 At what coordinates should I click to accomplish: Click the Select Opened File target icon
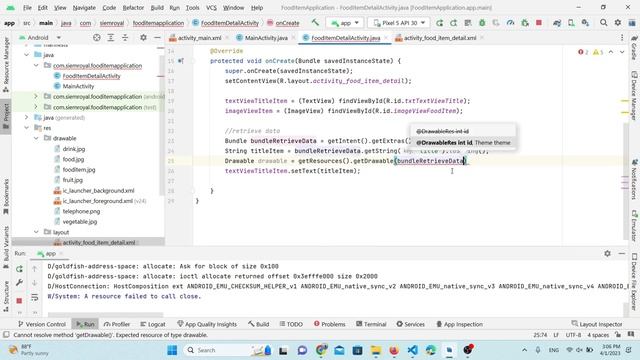tap(97, 38)
